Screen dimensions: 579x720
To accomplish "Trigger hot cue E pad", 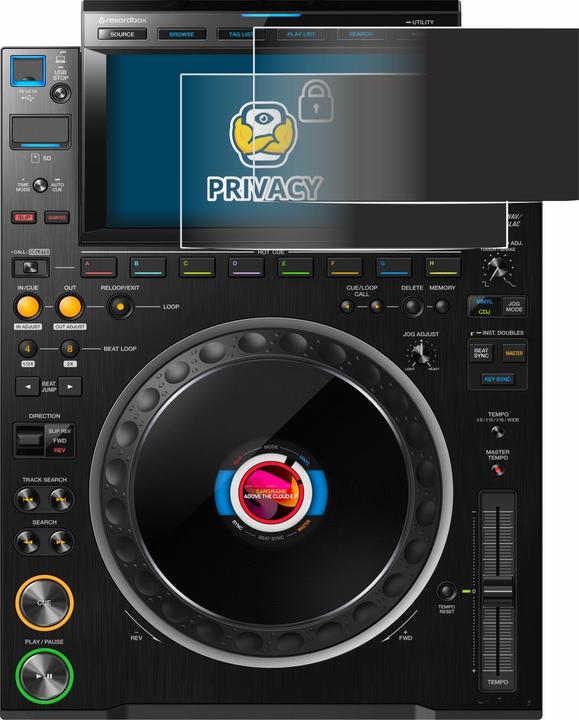I will click(x=295, y=267).
